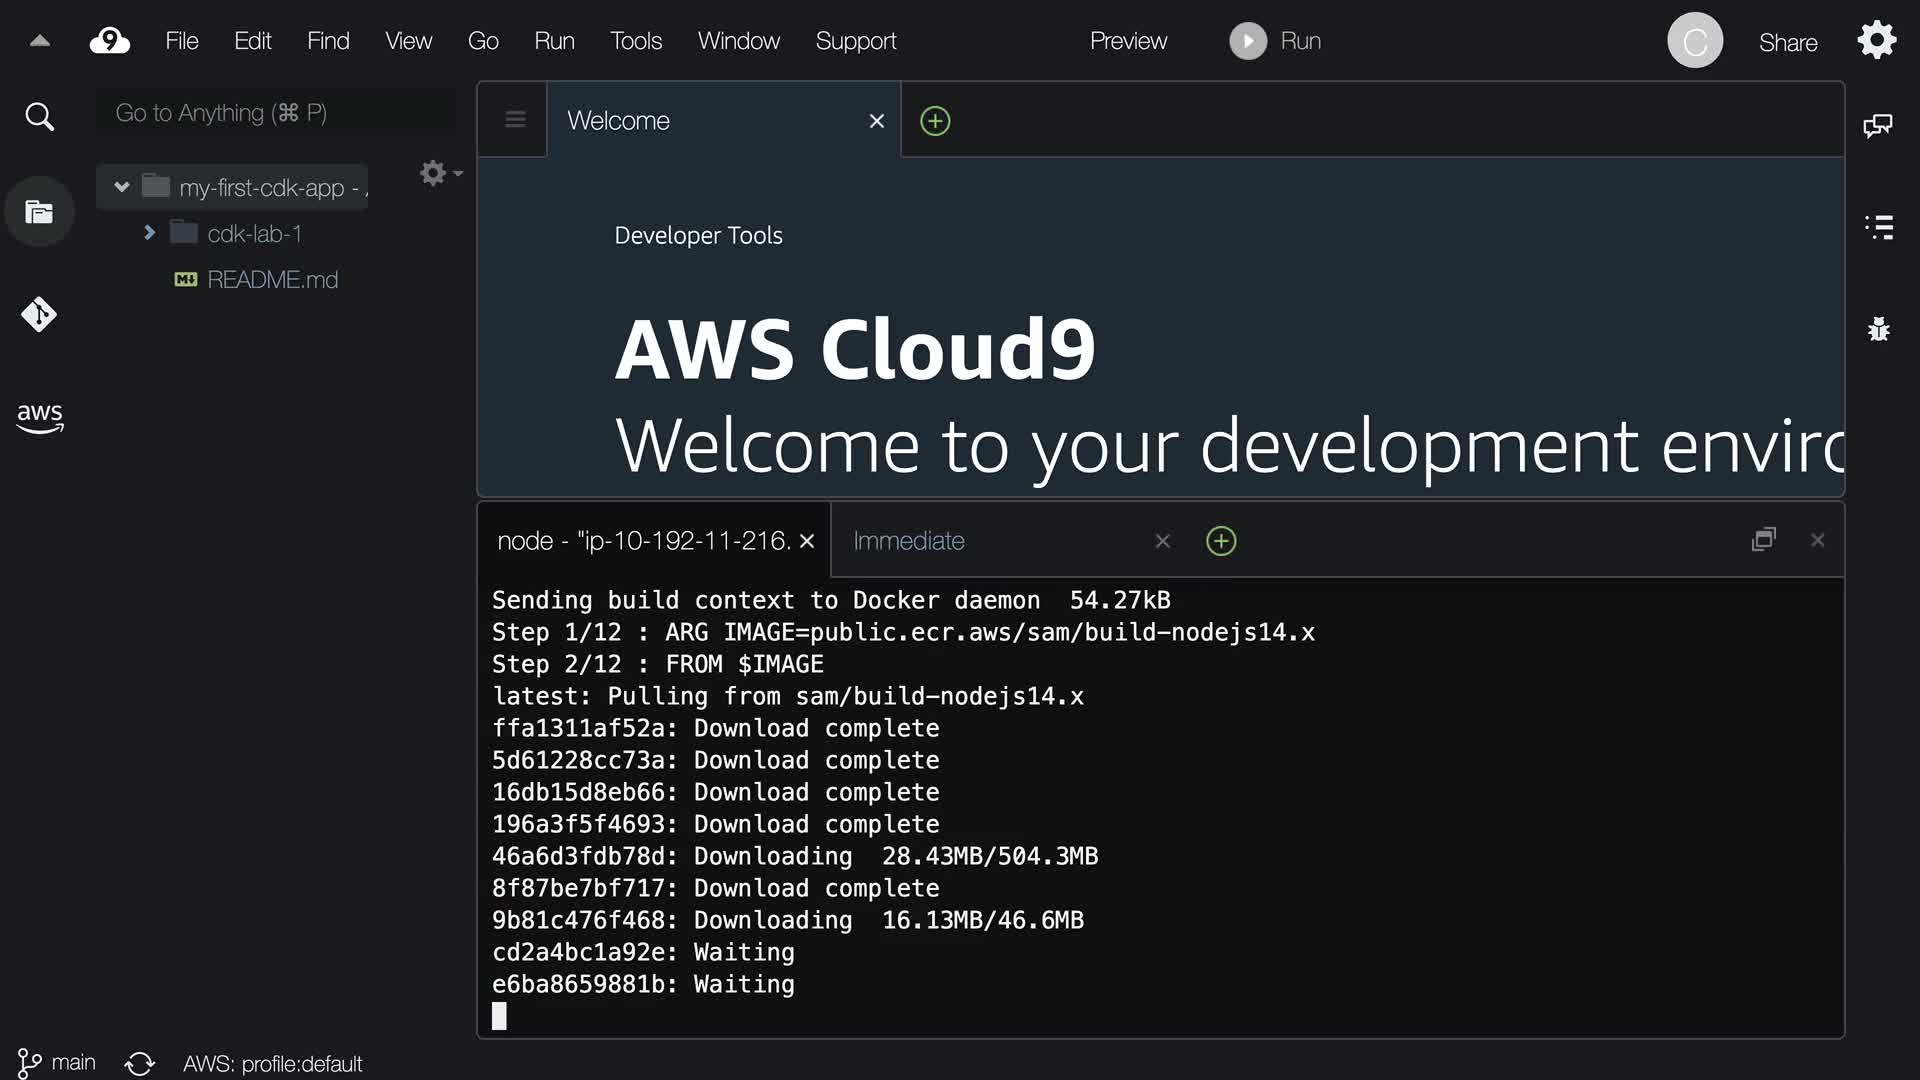Open the Environment files panel icon
This screenshot has width=1920, height=1080.
click(39, 212)
